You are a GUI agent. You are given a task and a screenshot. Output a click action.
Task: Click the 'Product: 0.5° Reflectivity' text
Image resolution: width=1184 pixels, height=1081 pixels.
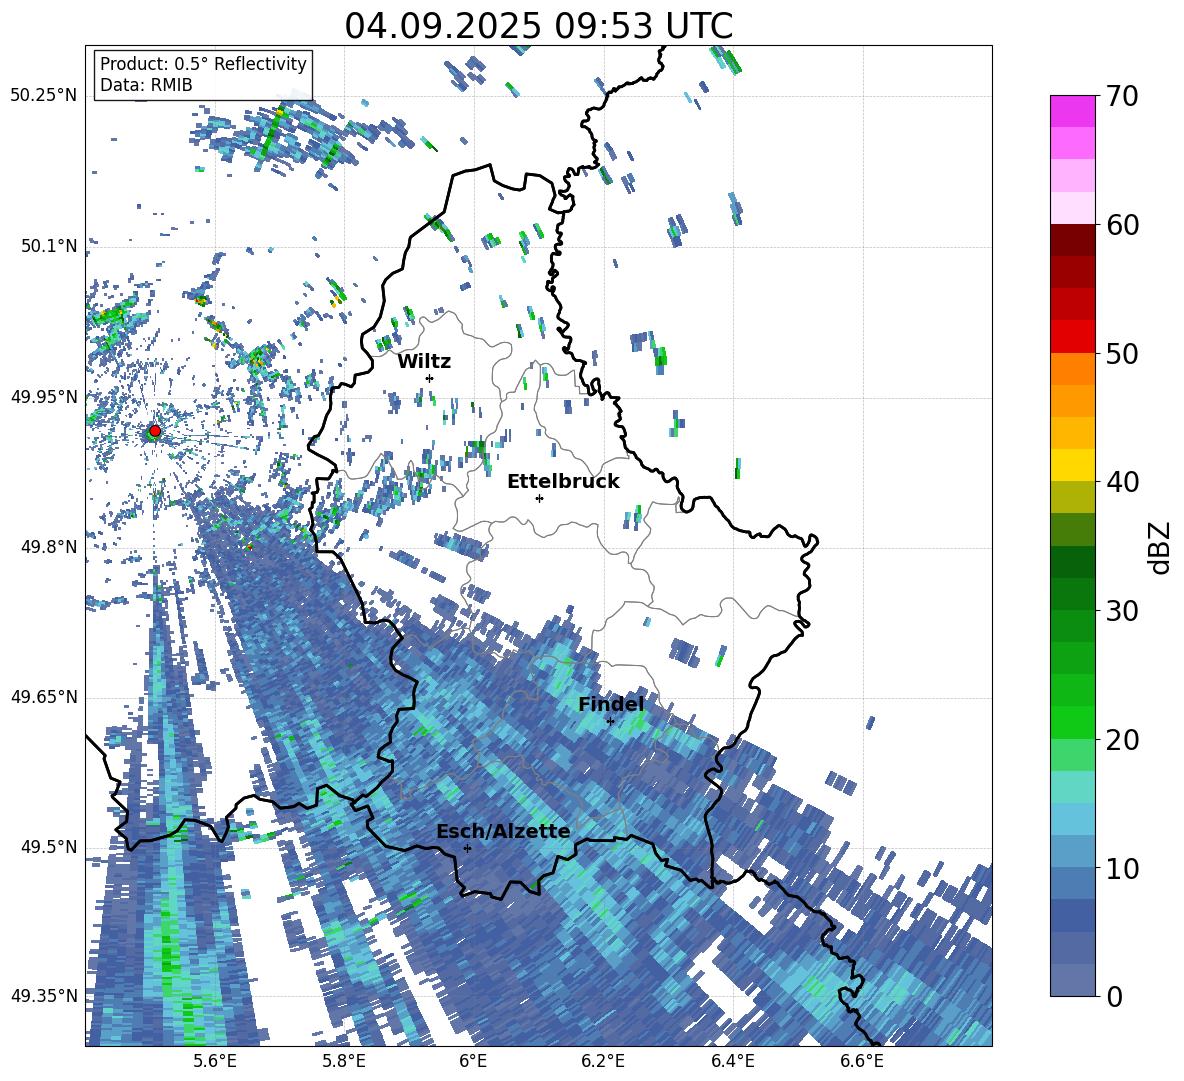click(x=203, y=63)
